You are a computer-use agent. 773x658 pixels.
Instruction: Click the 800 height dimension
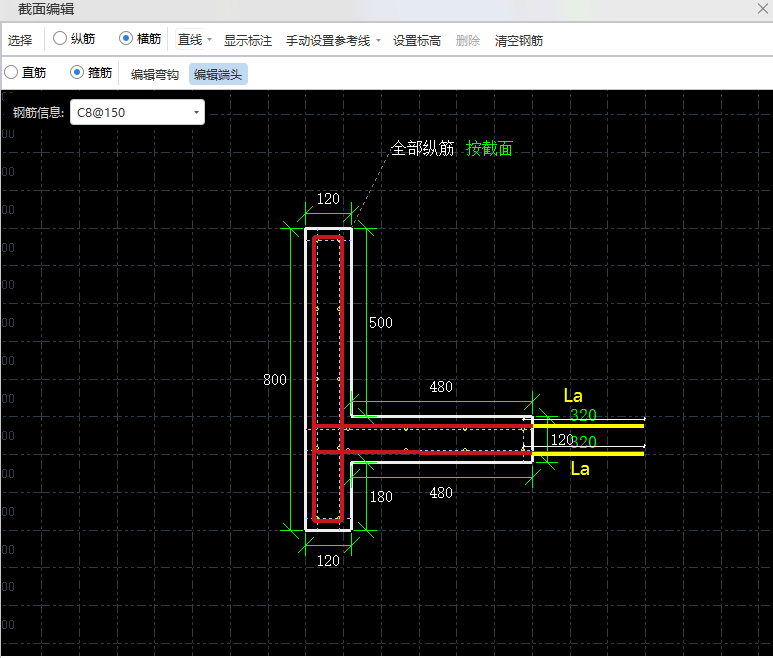click(275, 380)
